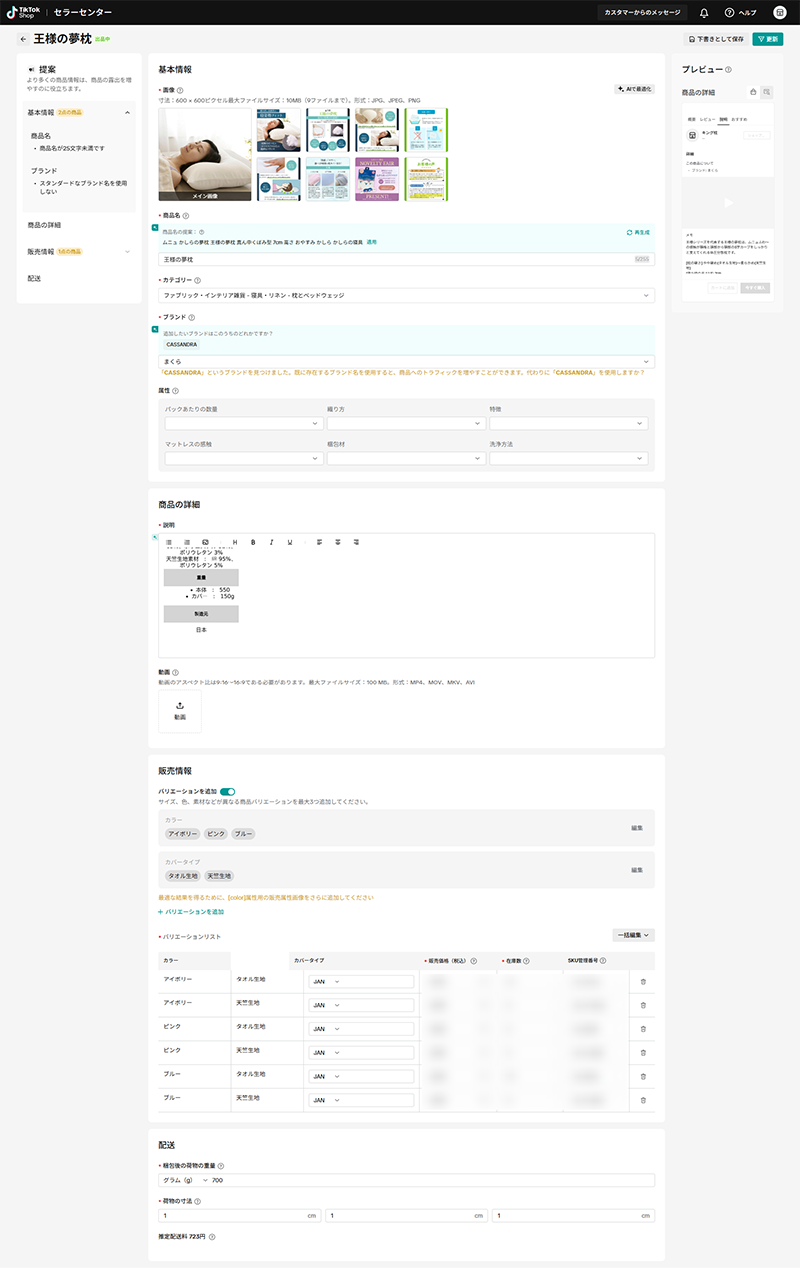Open カスタマーからのメッセージ
Viewport: 800px width, 1269px height.
(x=643, y=12)
